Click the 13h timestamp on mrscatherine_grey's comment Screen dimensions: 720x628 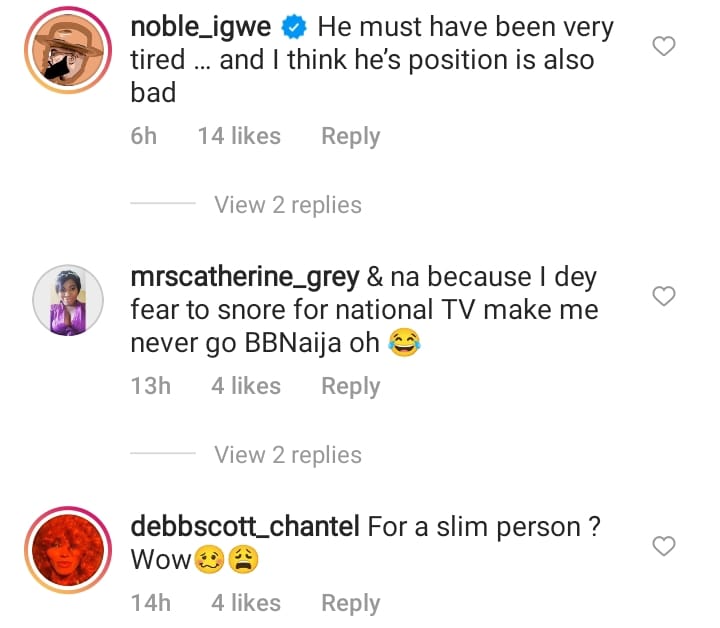[x=151, y=386]
